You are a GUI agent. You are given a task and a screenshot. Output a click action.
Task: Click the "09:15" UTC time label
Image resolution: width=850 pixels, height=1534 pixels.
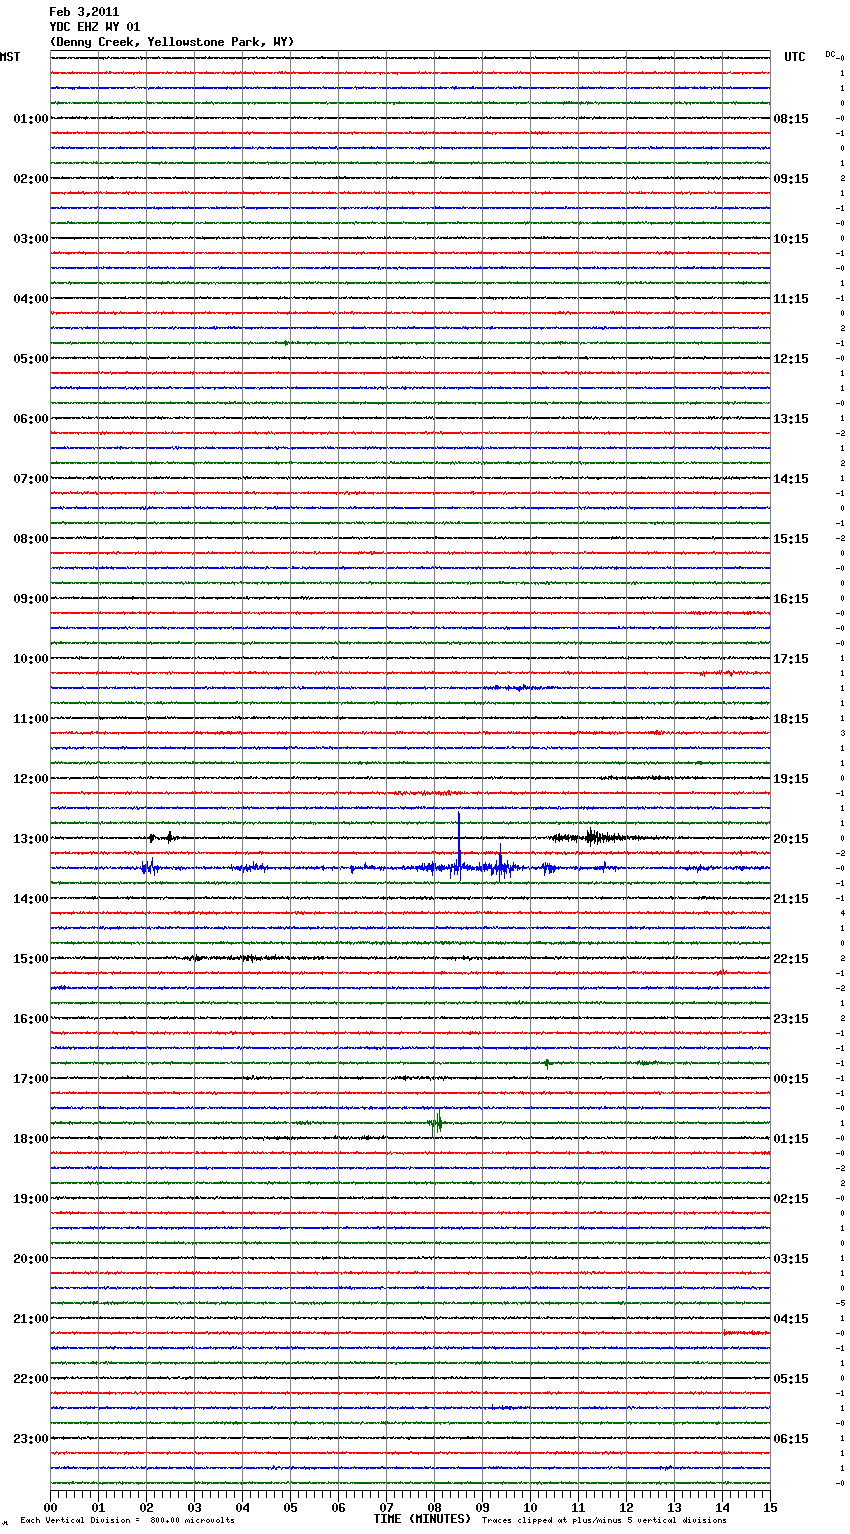pyautogui.click(x=791, y=179)
